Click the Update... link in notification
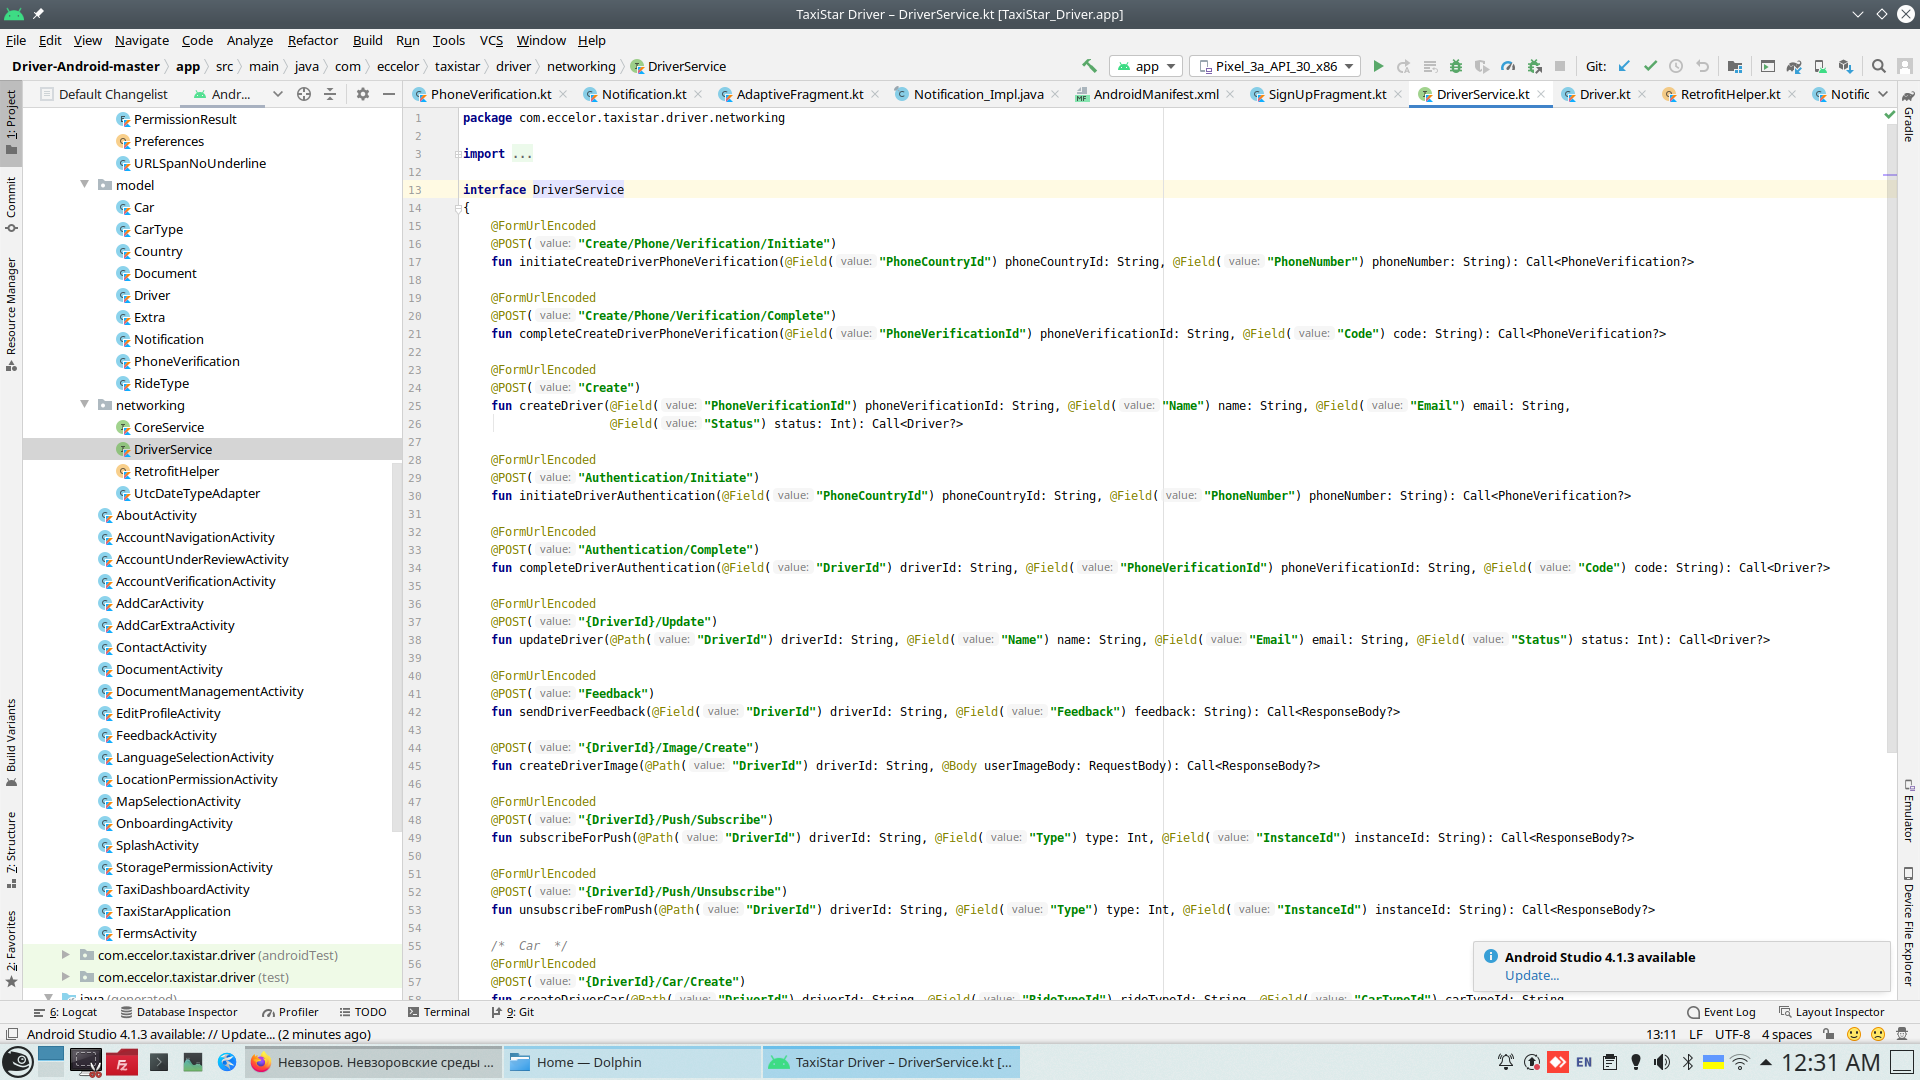Image resolution: width=1920 pixels, height=1080 pixels. (1531, 975)
